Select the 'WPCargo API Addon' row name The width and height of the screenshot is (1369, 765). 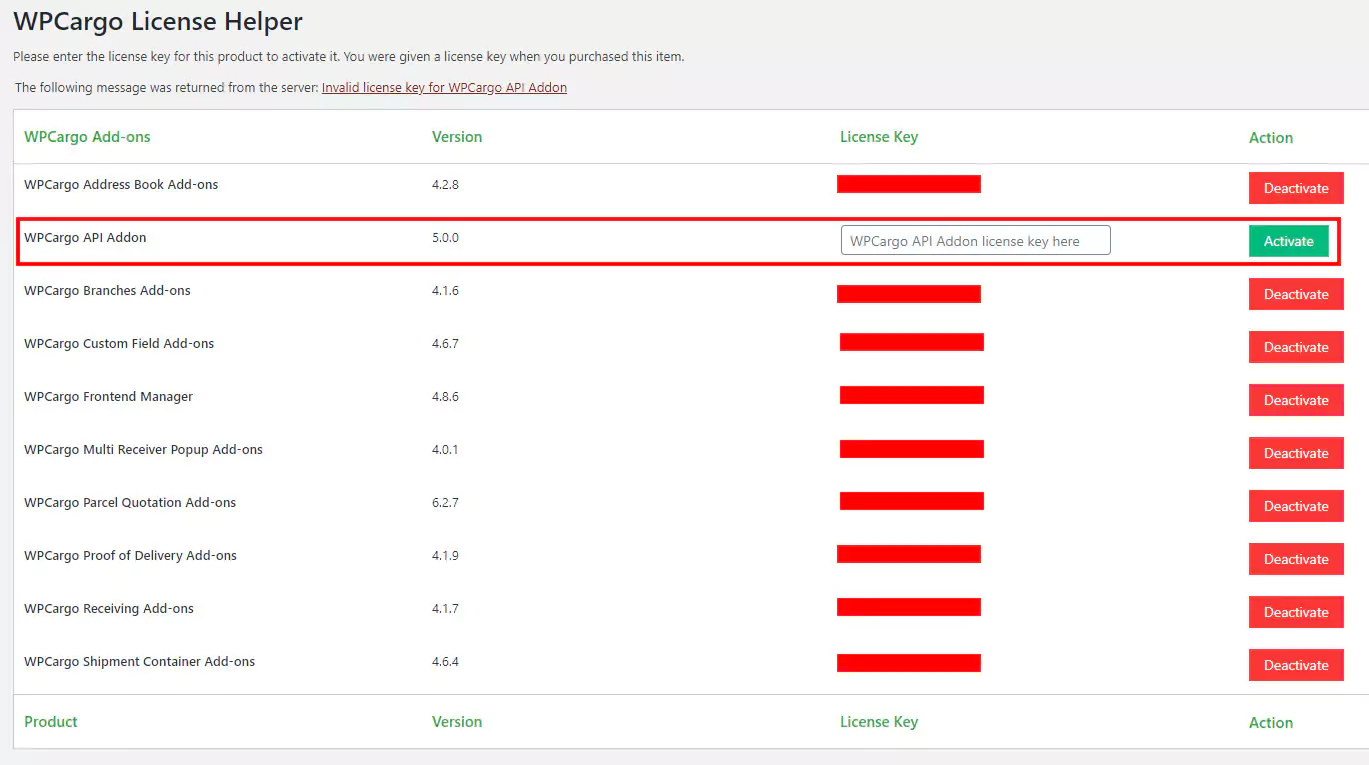pyautogui.click(x=85, y=238)
